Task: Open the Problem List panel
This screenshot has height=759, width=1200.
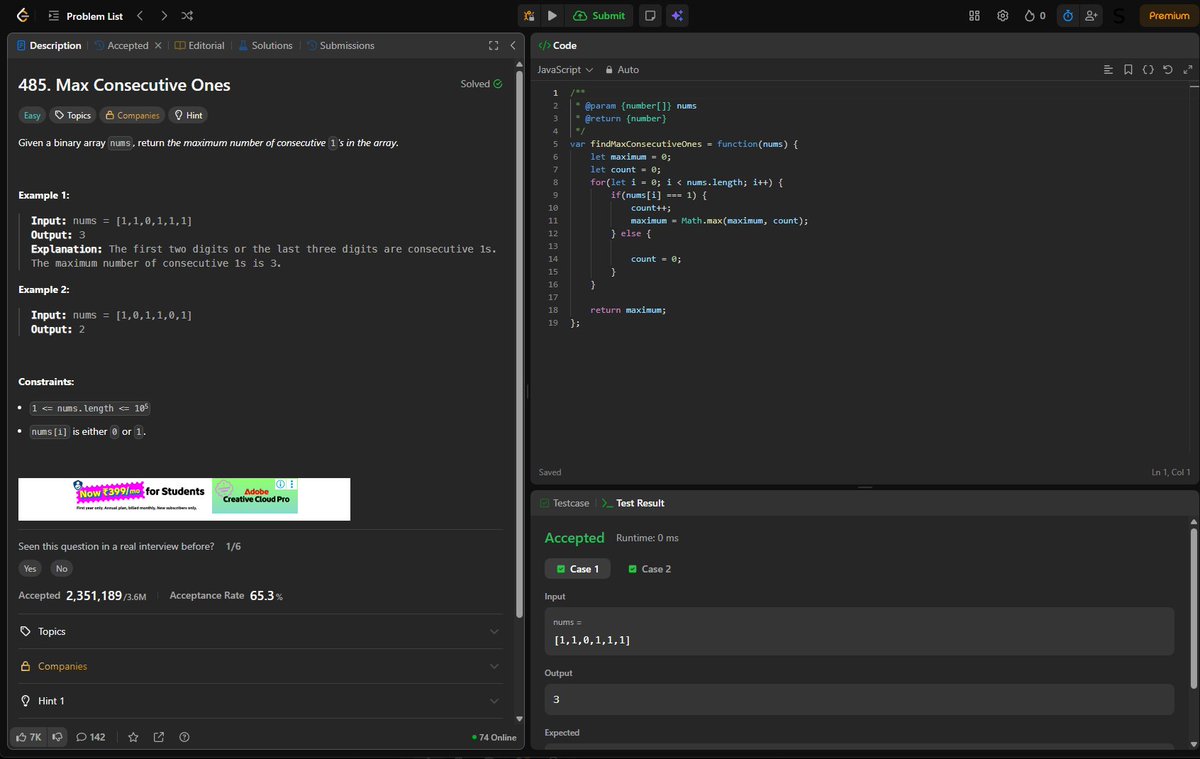Action: 86,16
